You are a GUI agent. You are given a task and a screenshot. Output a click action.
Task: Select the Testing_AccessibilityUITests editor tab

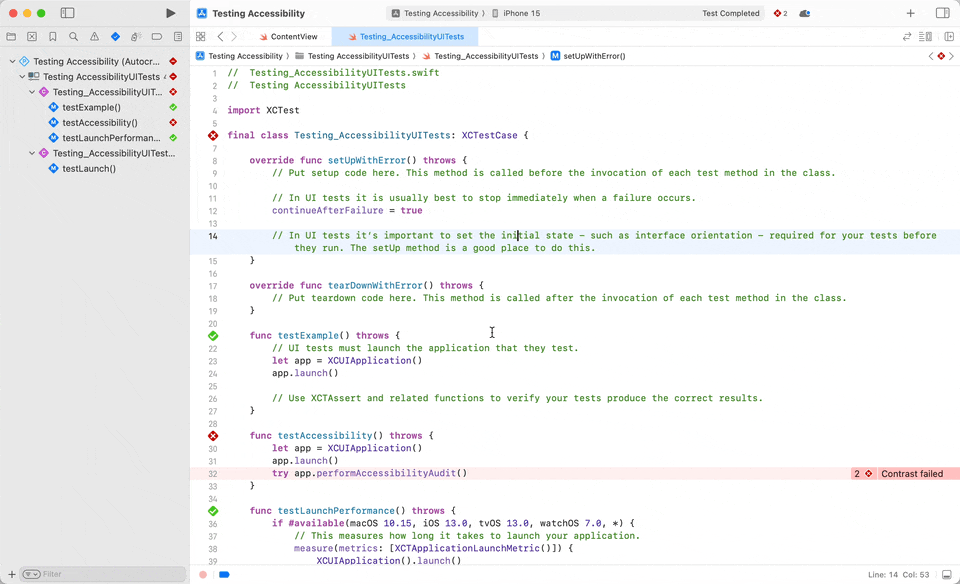coord(411,37)
